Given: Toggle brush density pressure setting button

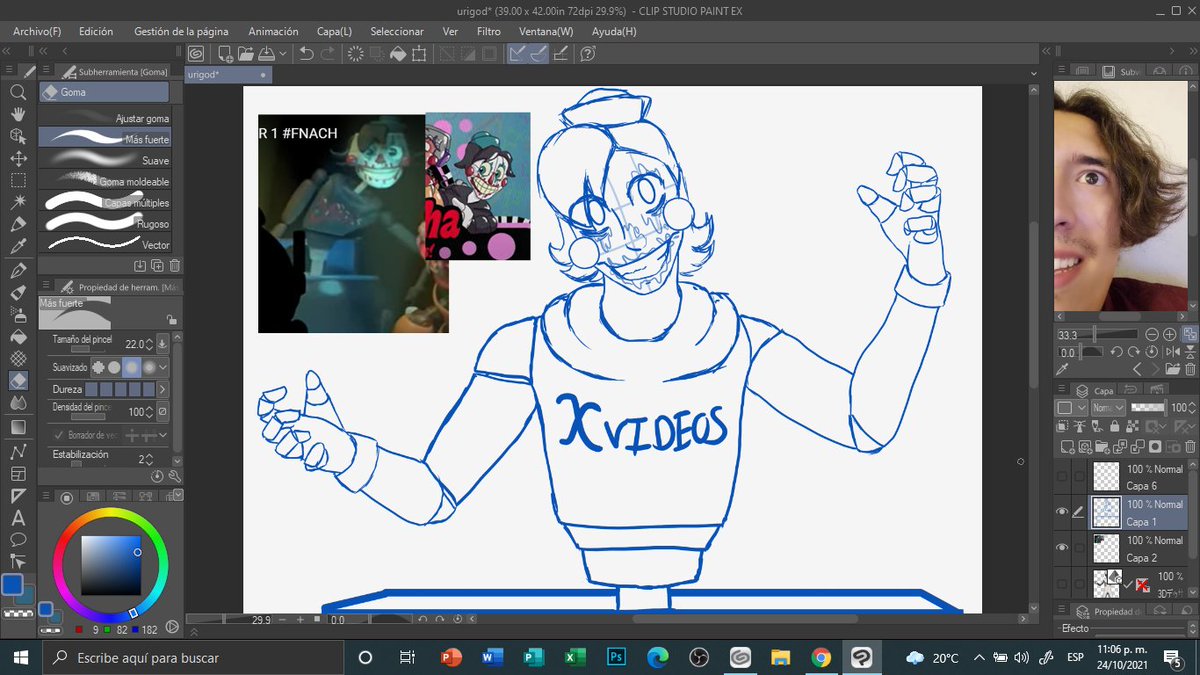Looking at the screenshot, I should point(164,411).
